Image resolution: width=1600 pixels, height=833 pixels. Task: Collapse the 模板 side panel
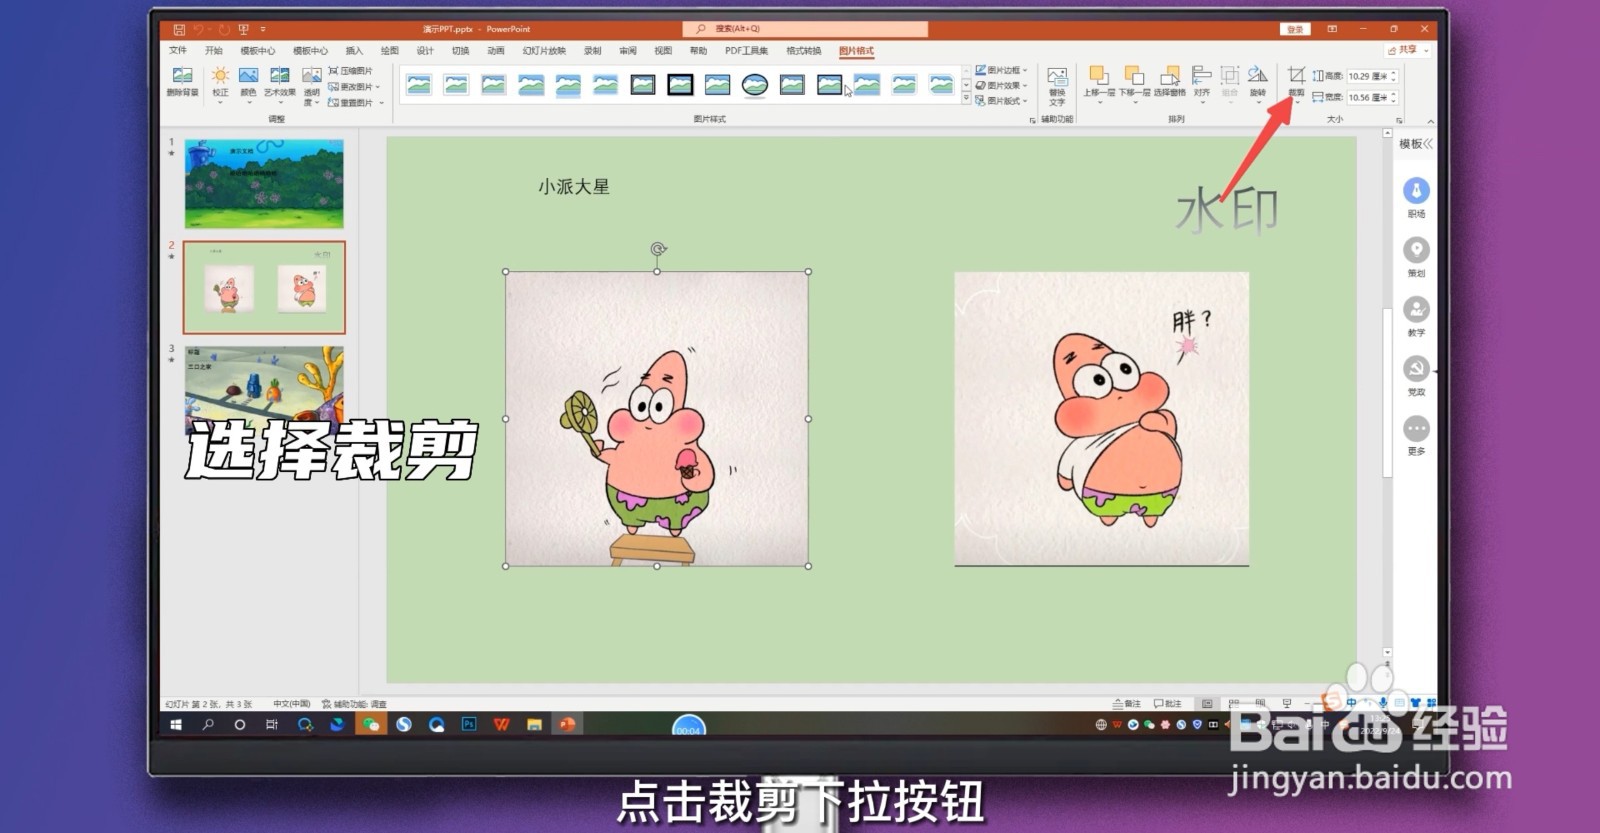pyautogui.click(x=1428, y=144)
